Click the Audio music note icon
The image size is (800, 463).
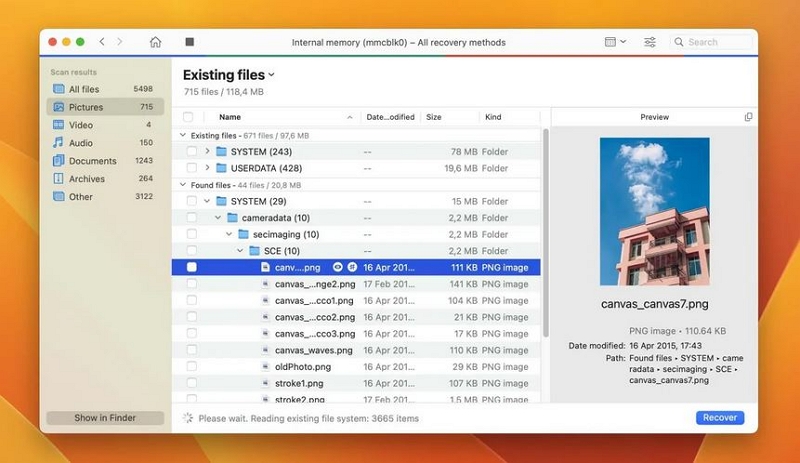point(59,142)
